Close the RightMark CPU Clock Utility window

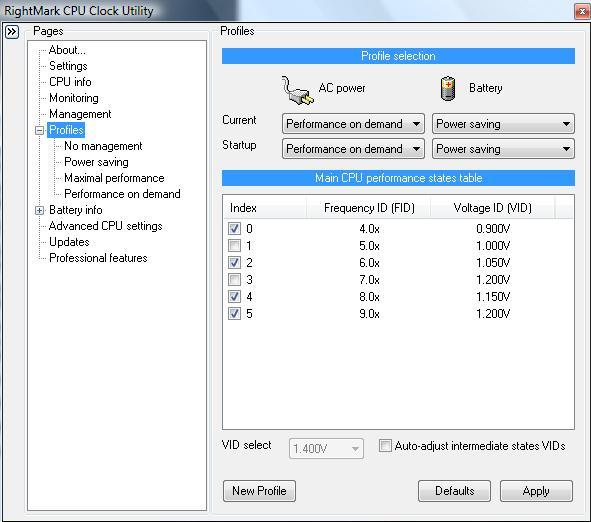click(582, 11)
